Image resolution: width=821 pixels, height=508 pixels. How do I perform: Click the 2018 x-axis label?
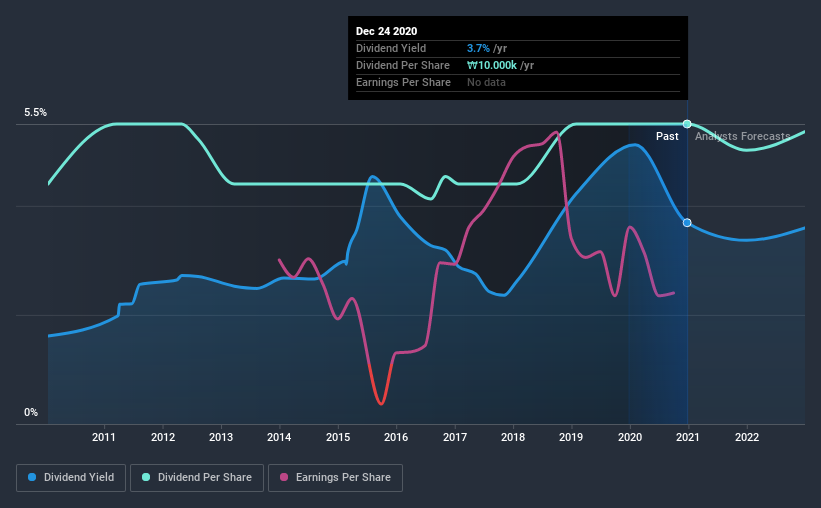pos(513,437)
